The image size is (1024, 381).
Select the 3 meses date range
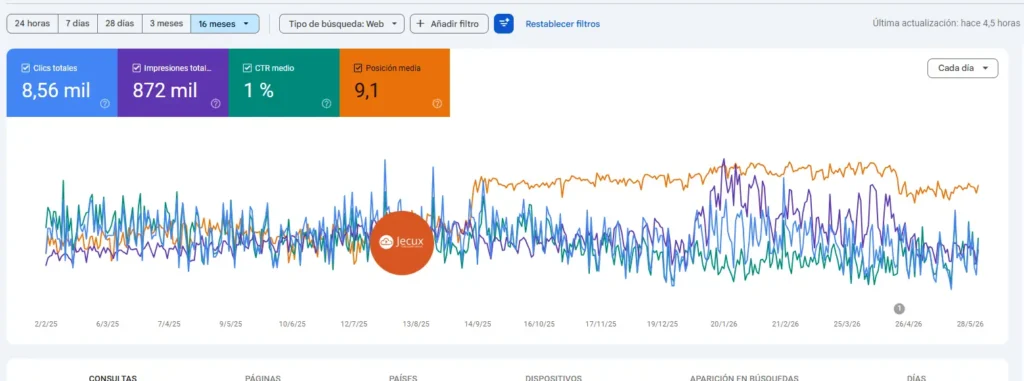(x=166, y=24)
